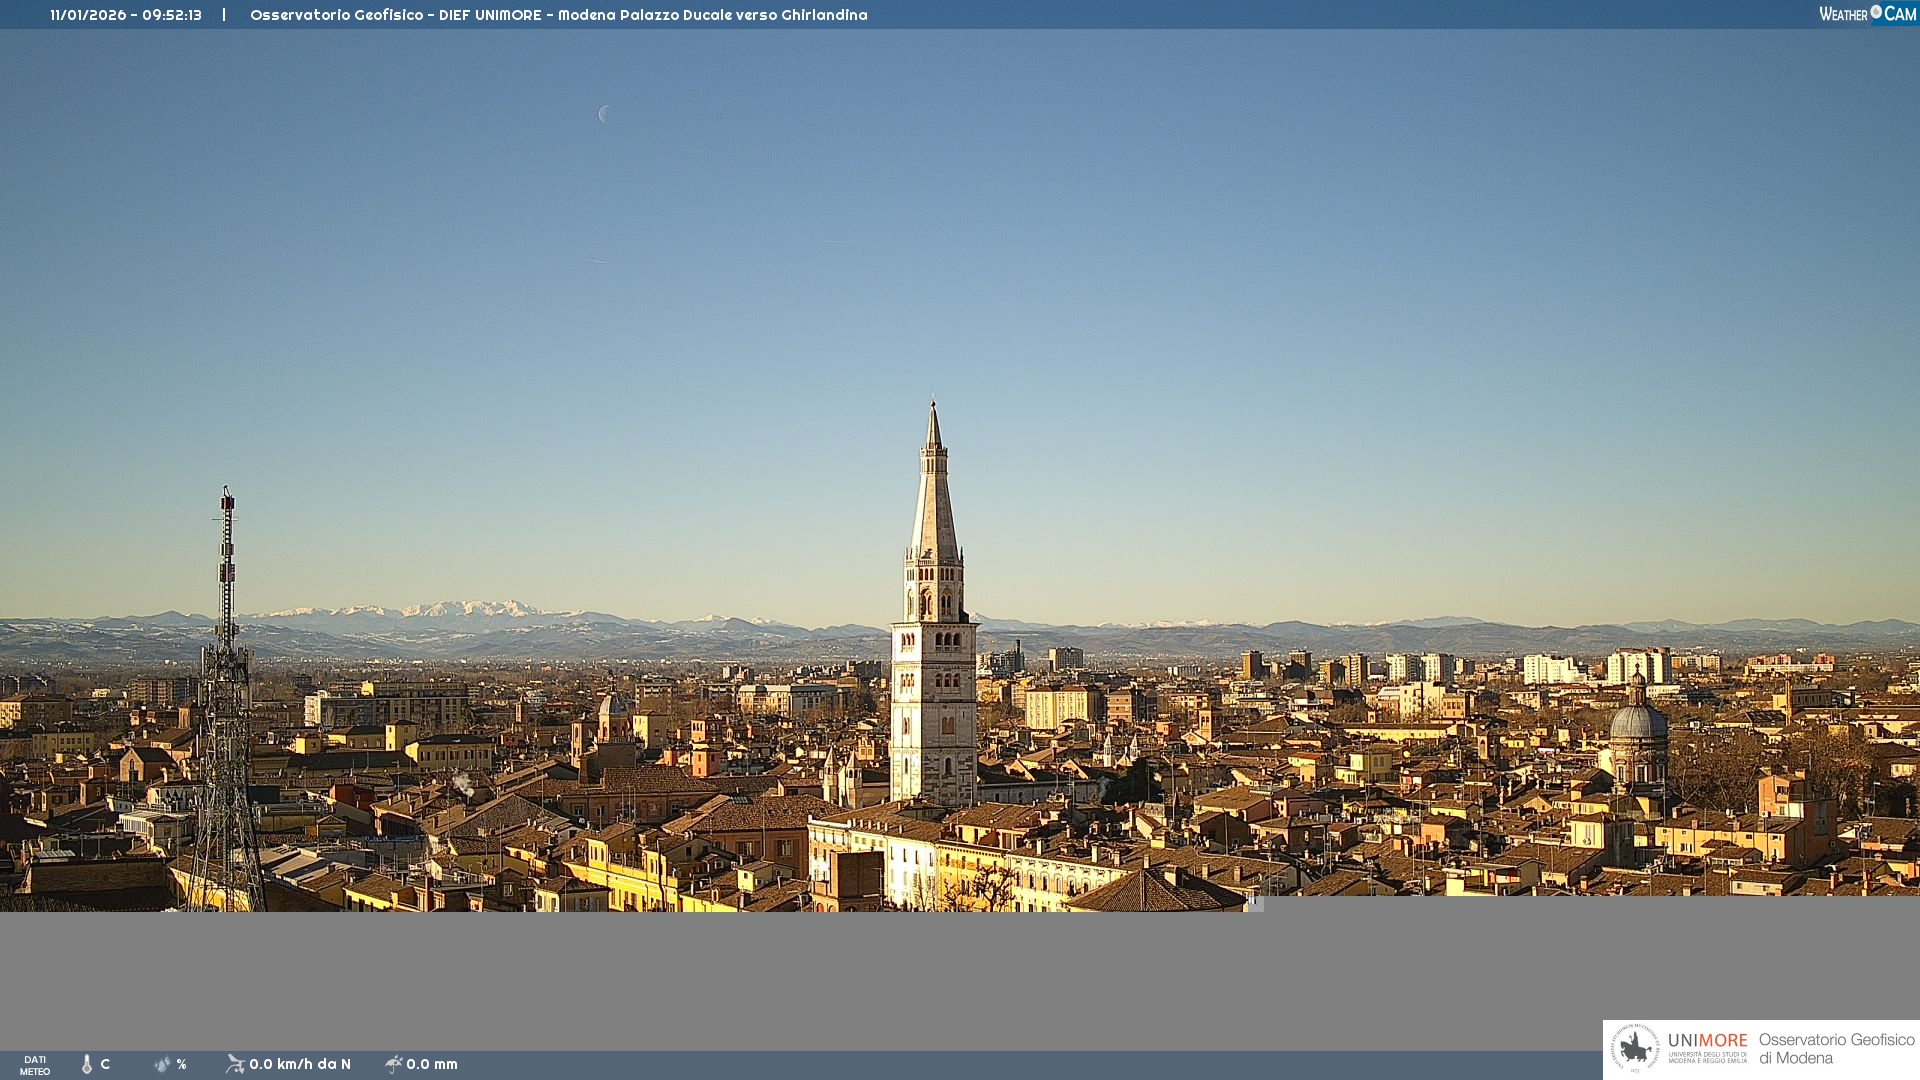1920x1080 pixels.
Task: Click the small artifact icon below rooftops
Action: 1254,903
